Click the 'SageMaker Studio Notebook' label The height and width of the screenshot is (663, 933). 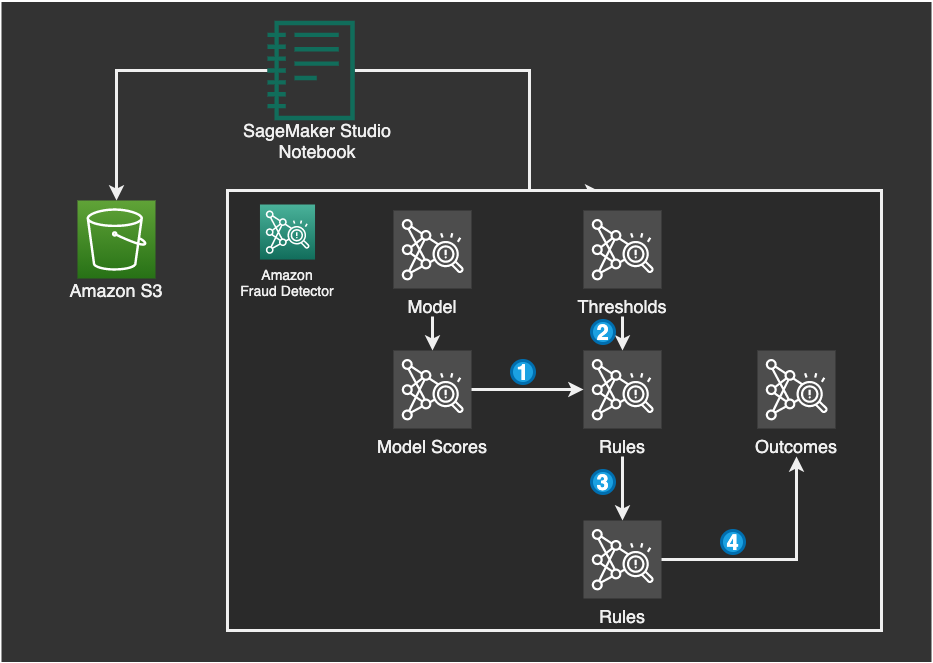317,141
